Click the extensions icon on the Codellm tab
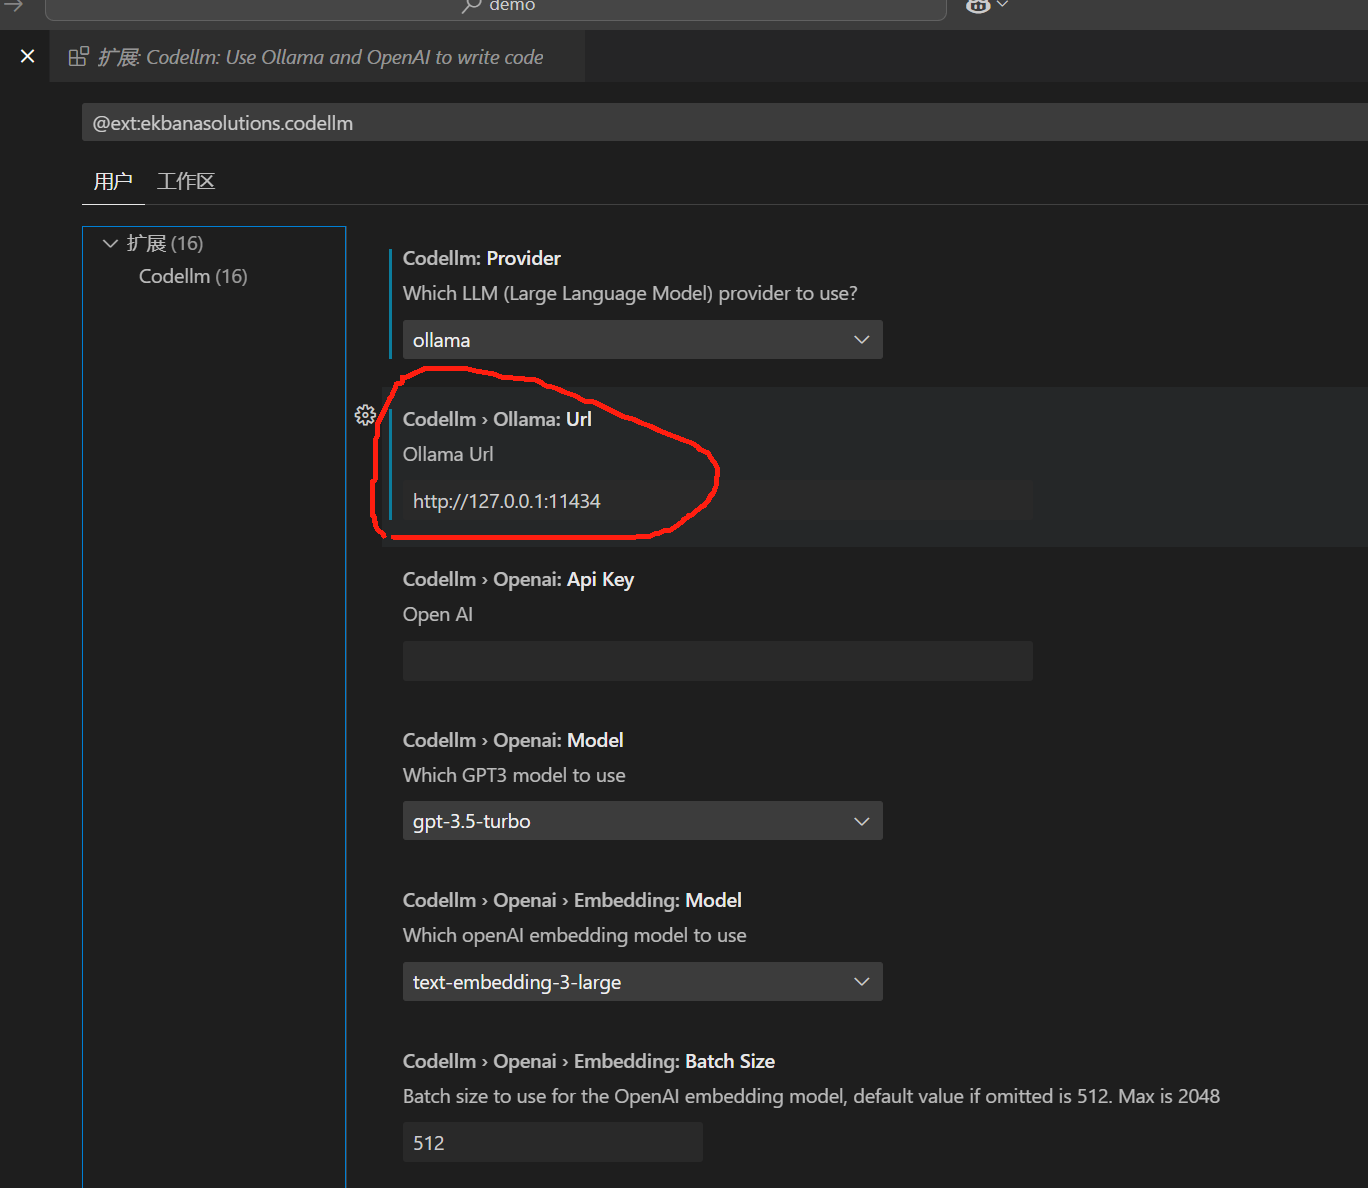Image resolution: width=1368 pixels, height=1188 pixels. click(x=78, y=57)
